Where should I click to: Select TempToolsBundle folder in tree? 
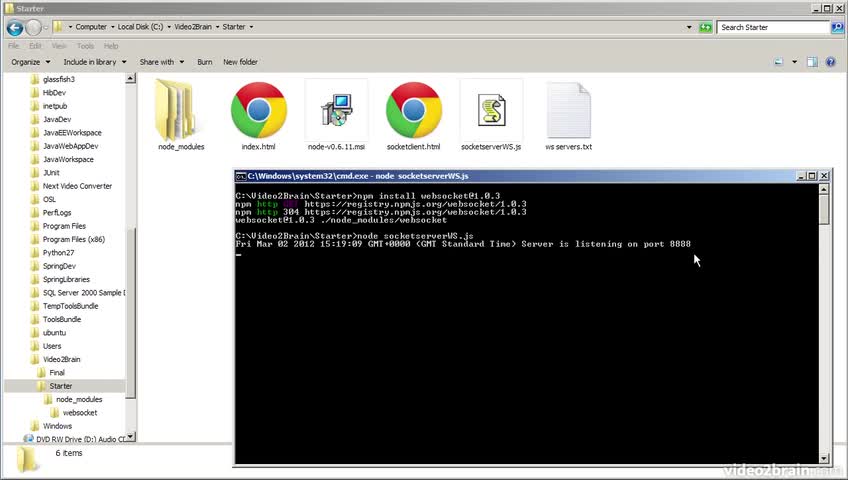(70, 306)
